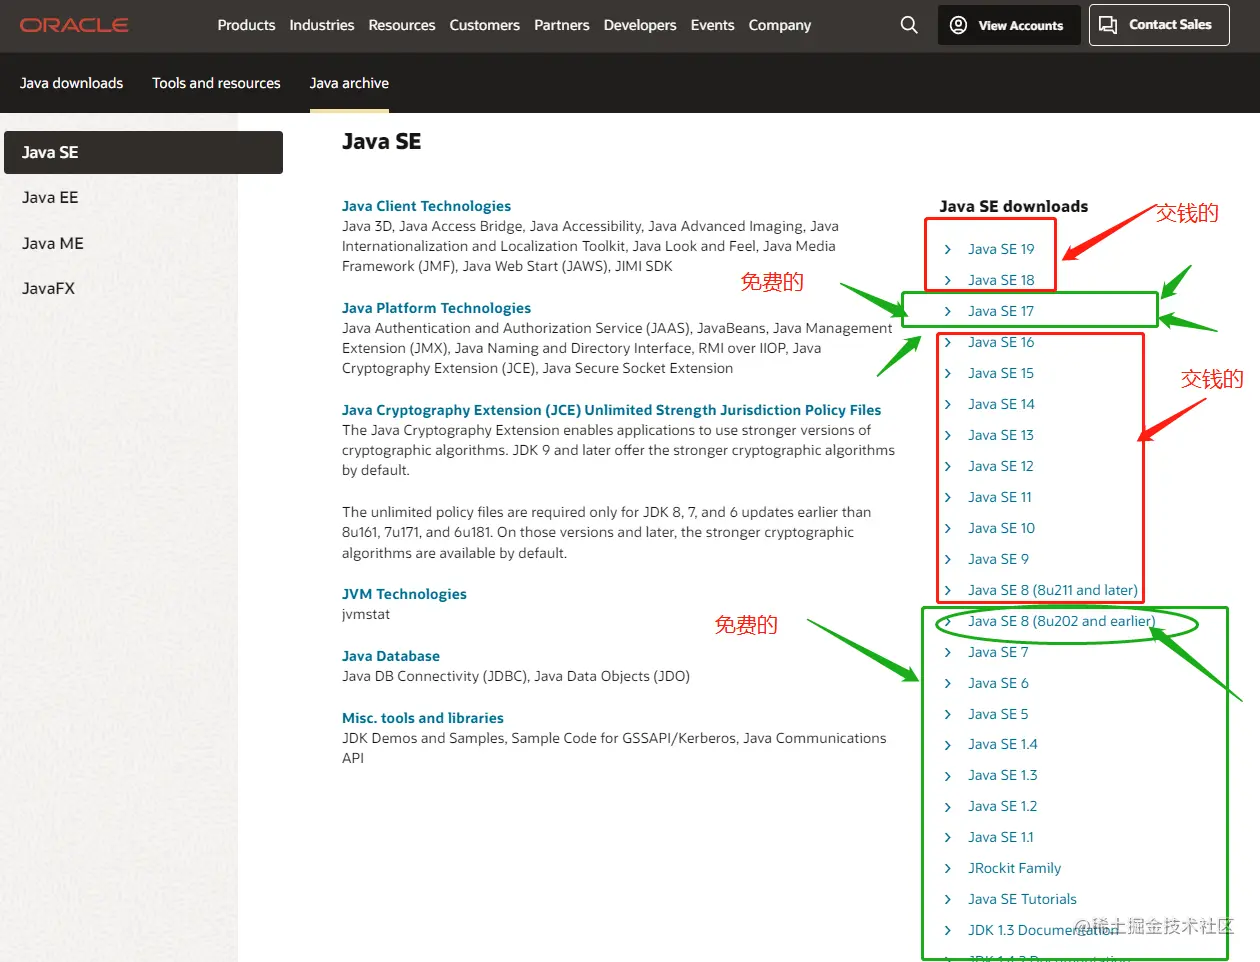Screen dimensions: 1260x962
Task: Open the Java SE 1.3 download link
Action: click(x=1003, y=776)
